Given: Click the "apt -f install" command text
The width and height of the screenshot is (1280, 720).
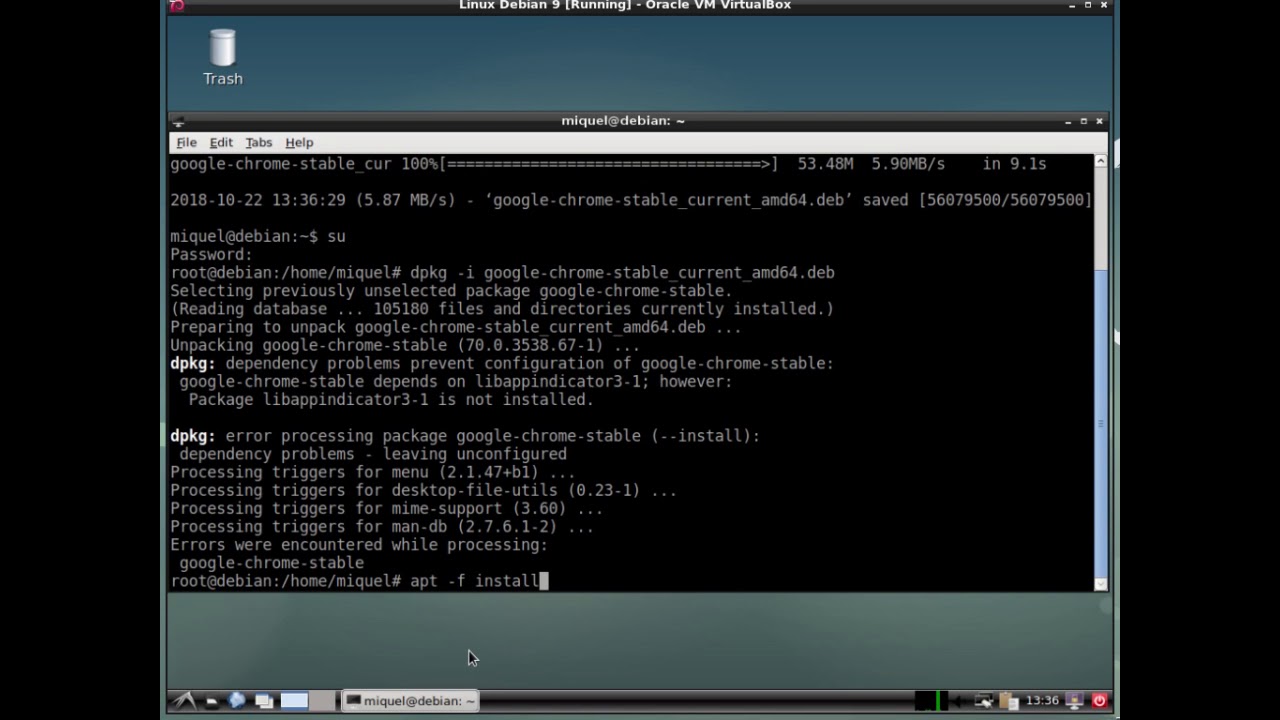Looking at the screenshot, I should tap(474, 581).
